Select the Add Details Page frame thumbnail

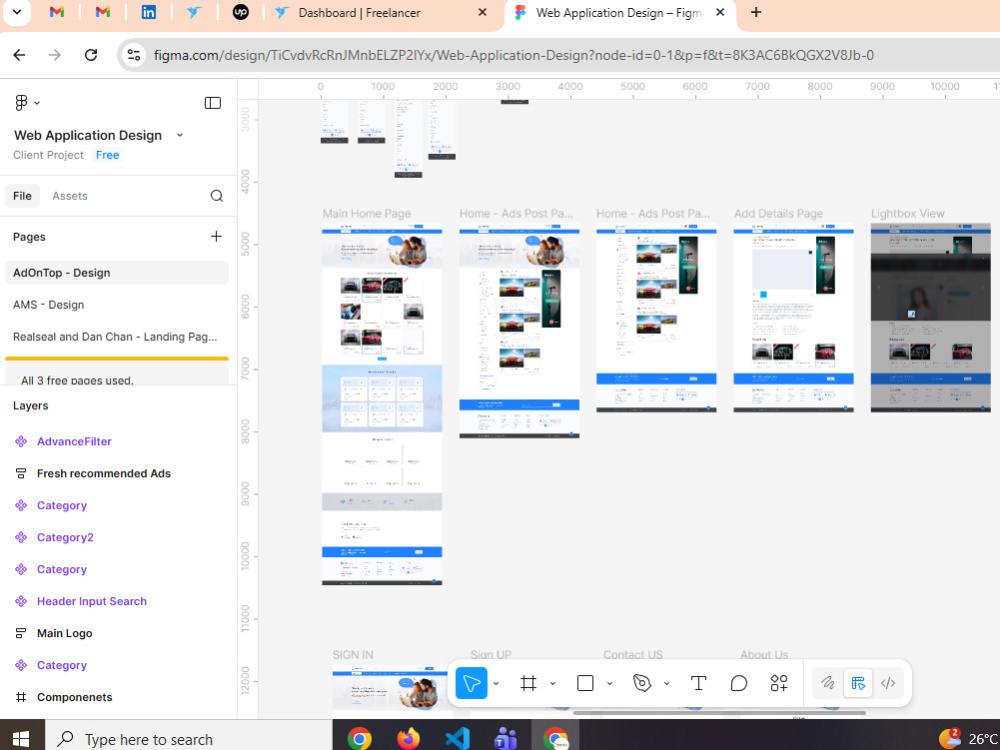[793, 318]
